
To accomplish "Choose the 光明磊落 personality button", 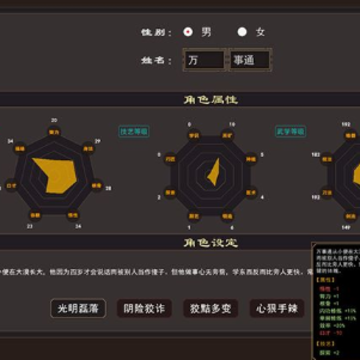I will point(78,308).
